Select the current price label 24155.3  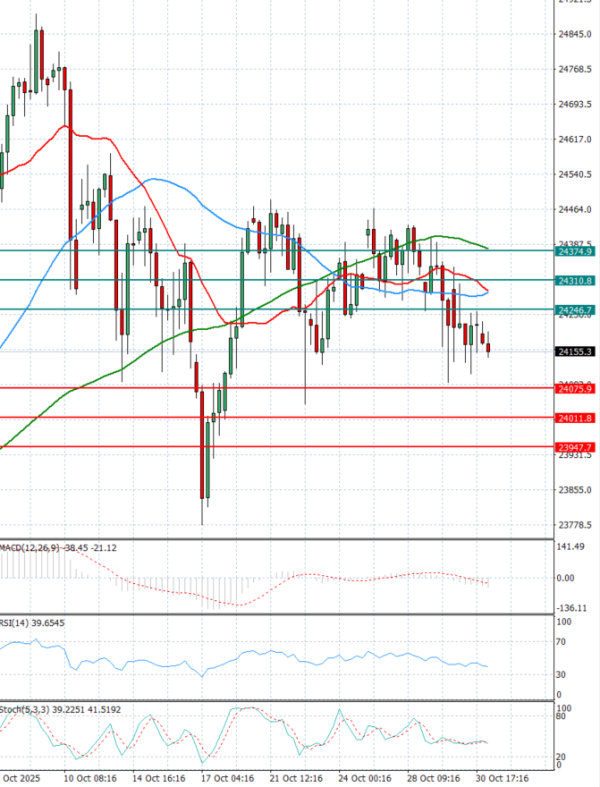tap(575, 351)
